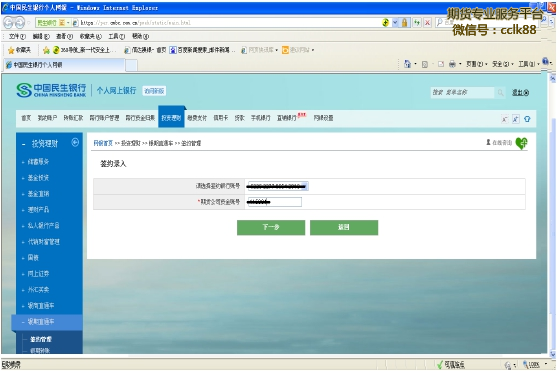The width and height of the screenshot is (557, 371).
Task: Select the 转账汇款 navigation tab
Action: (73, 118)
